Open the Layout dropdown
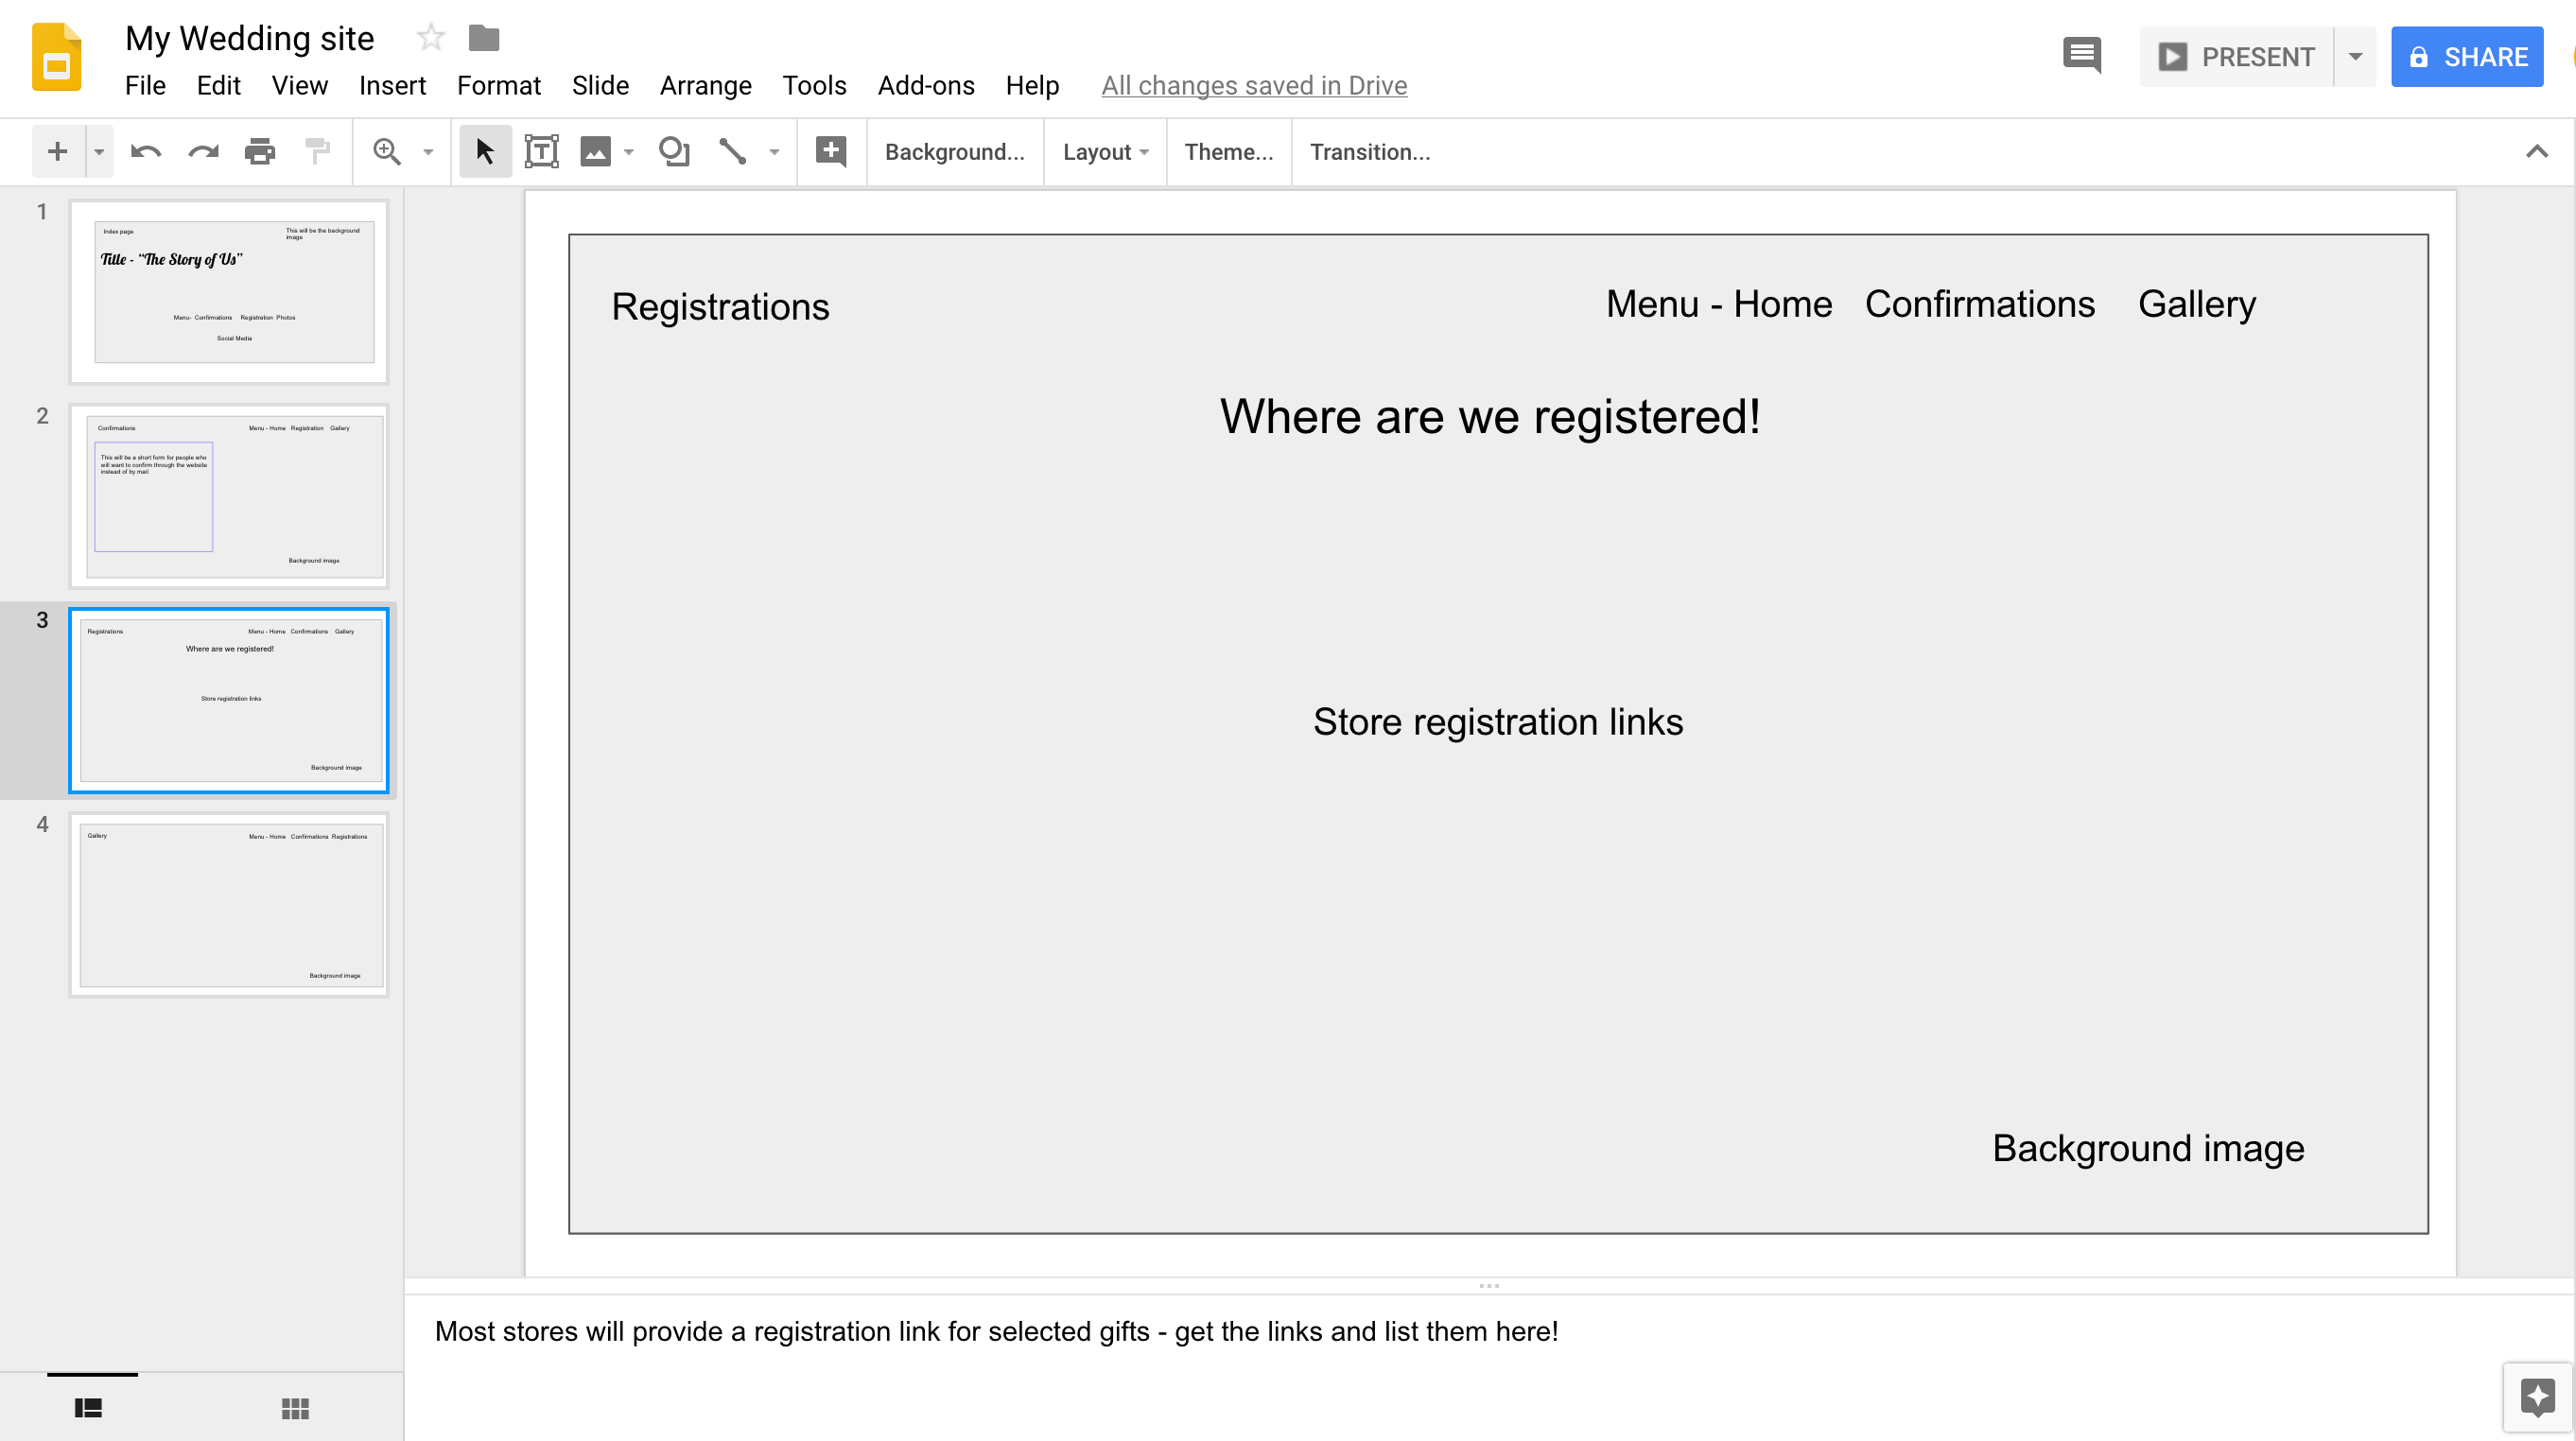Image resolution: width=2576 pixels, height=1441 pixels. pos(1105,152)
